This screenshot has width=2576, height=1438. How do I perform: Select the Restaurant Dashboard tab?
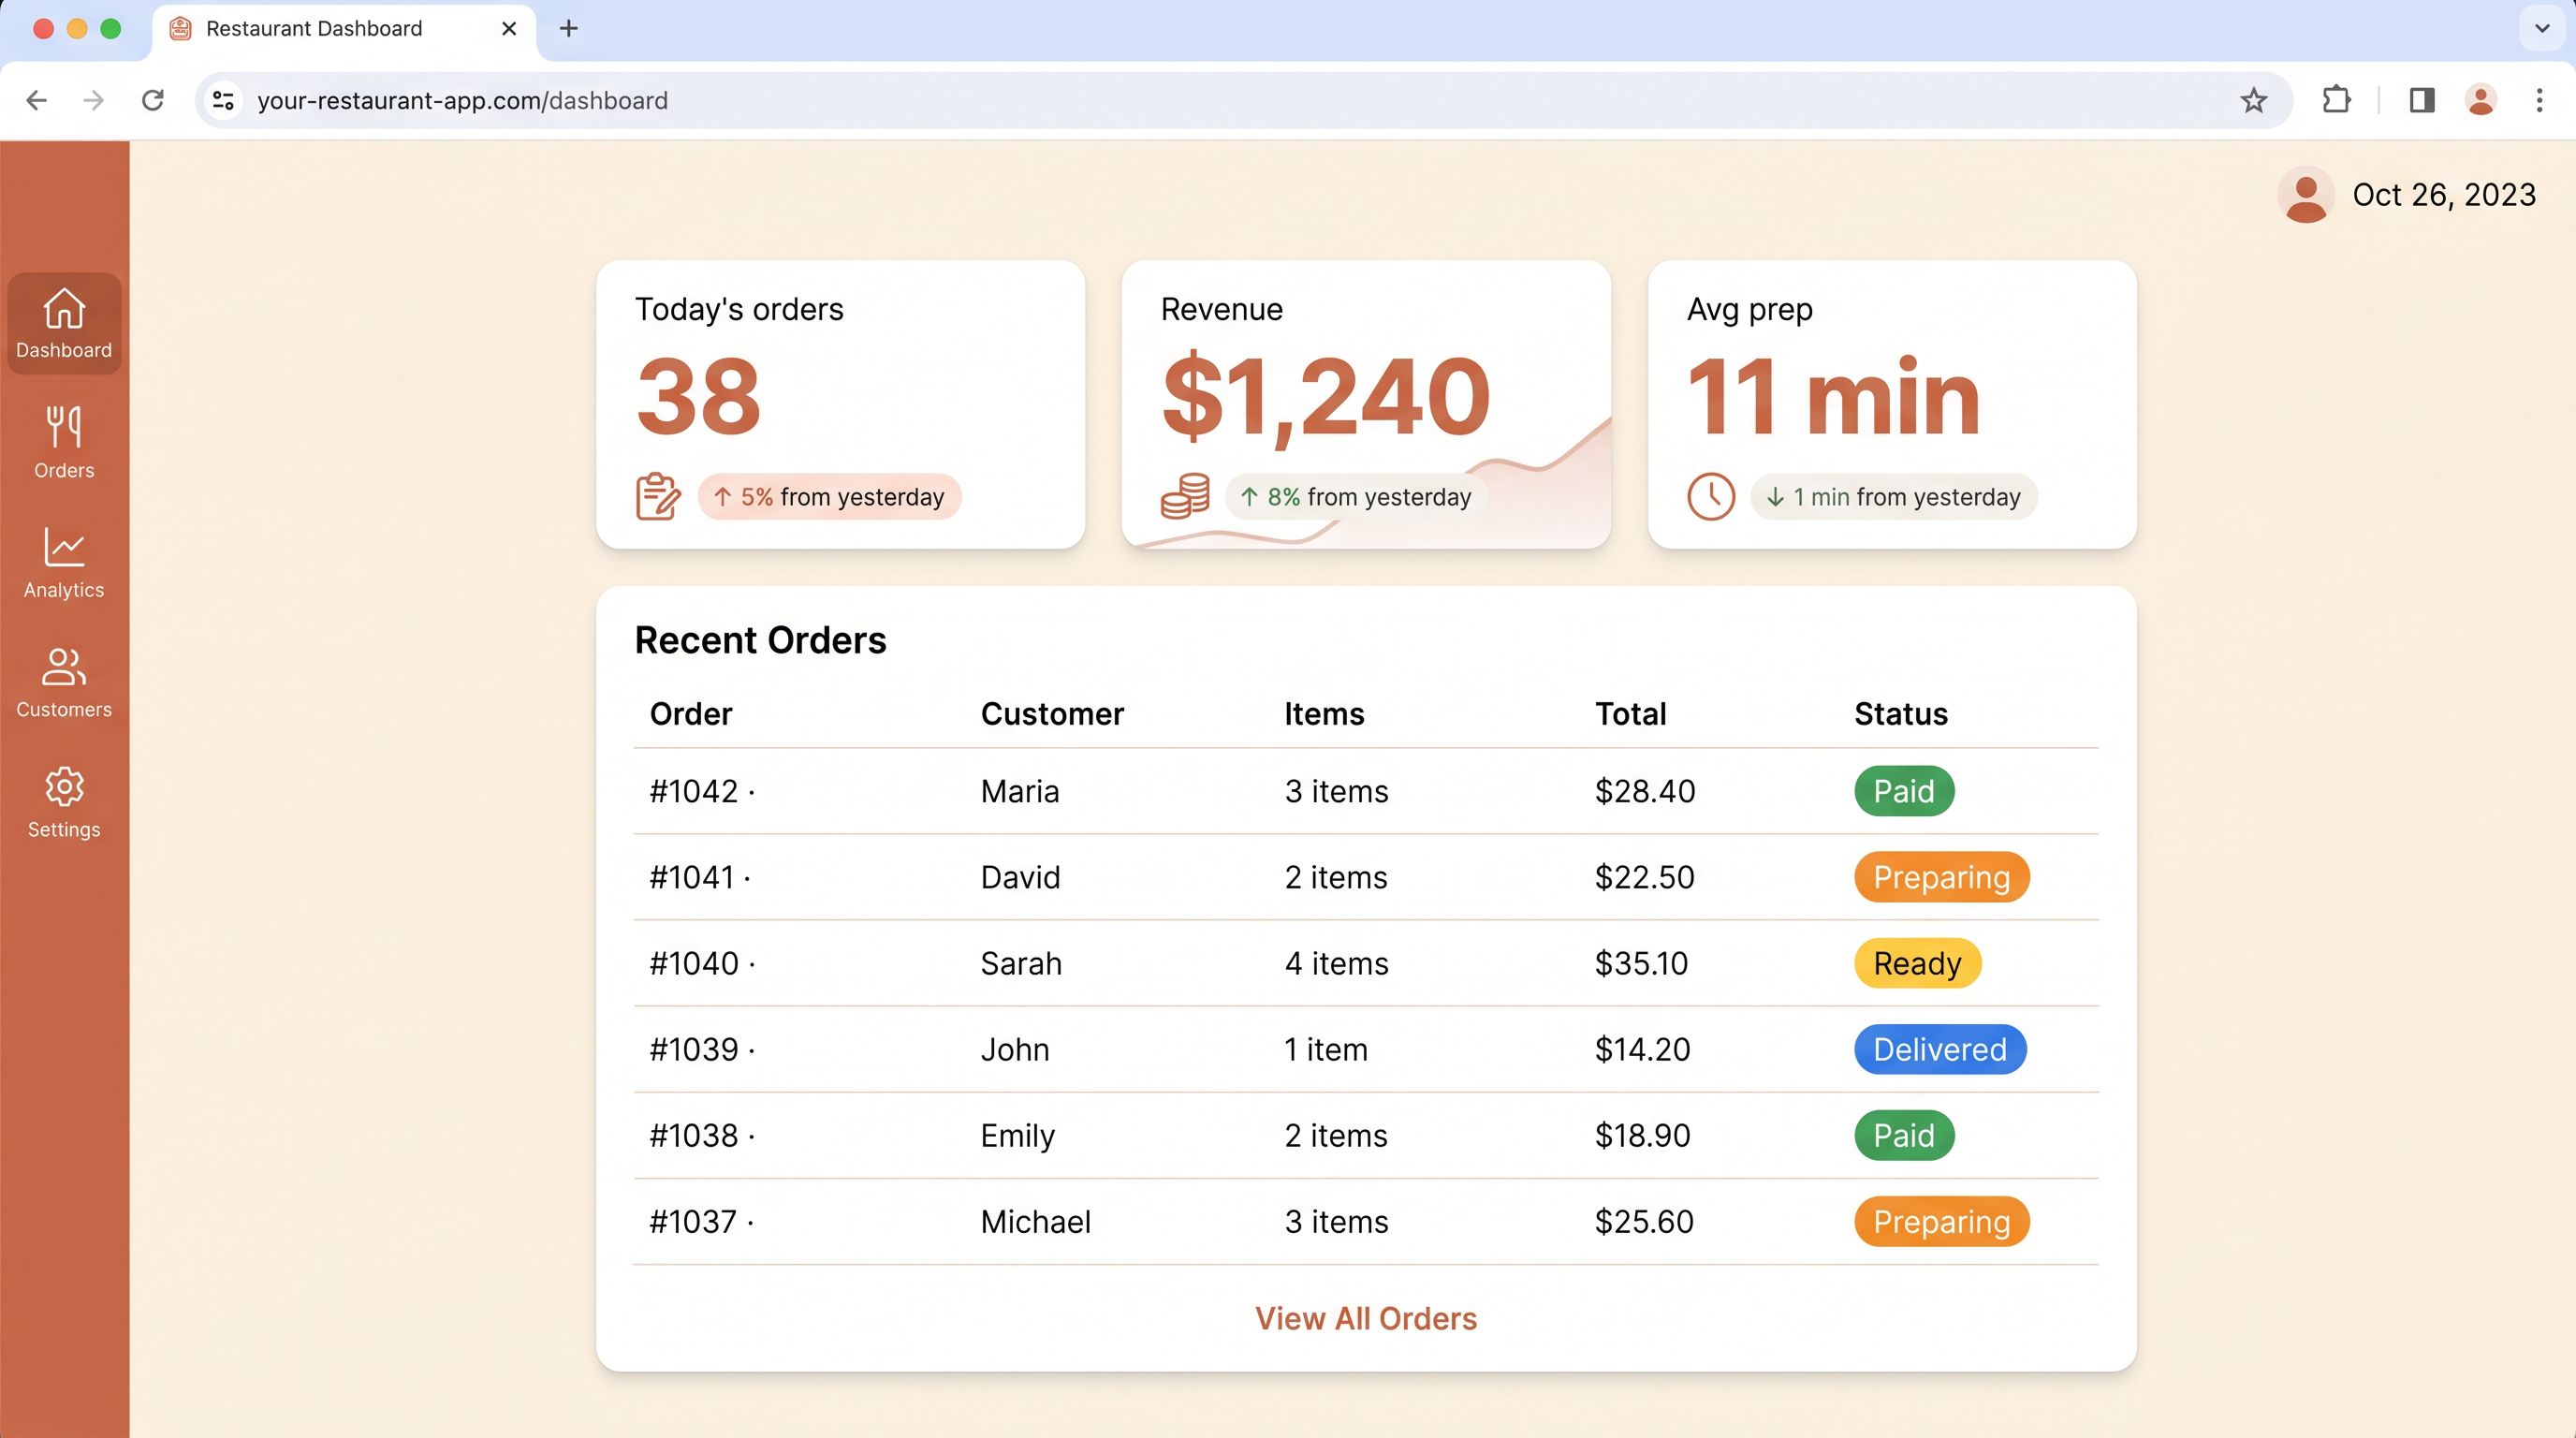click(344, 30)
